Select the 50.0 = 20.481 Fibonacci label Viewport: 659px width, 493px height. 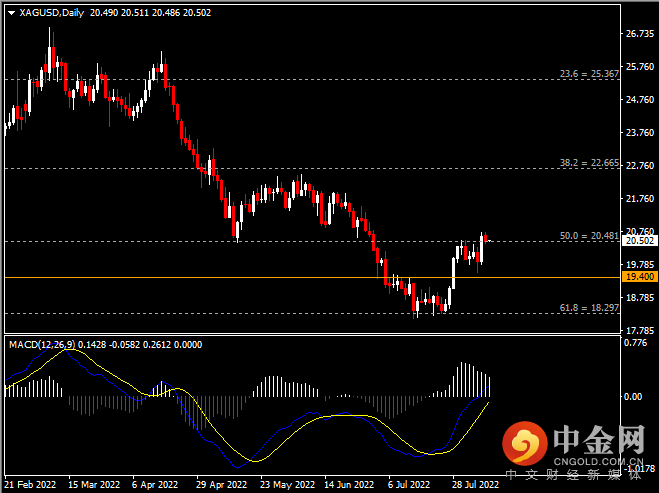click(589, 236)
